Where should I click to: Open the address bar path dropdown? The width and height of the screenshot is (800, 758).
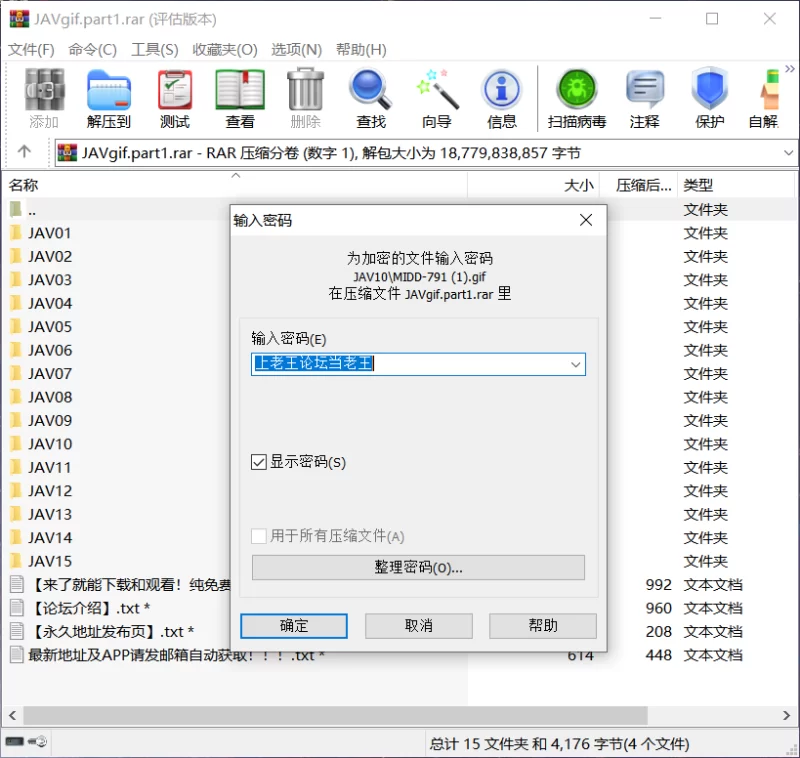tap(788, 153)
